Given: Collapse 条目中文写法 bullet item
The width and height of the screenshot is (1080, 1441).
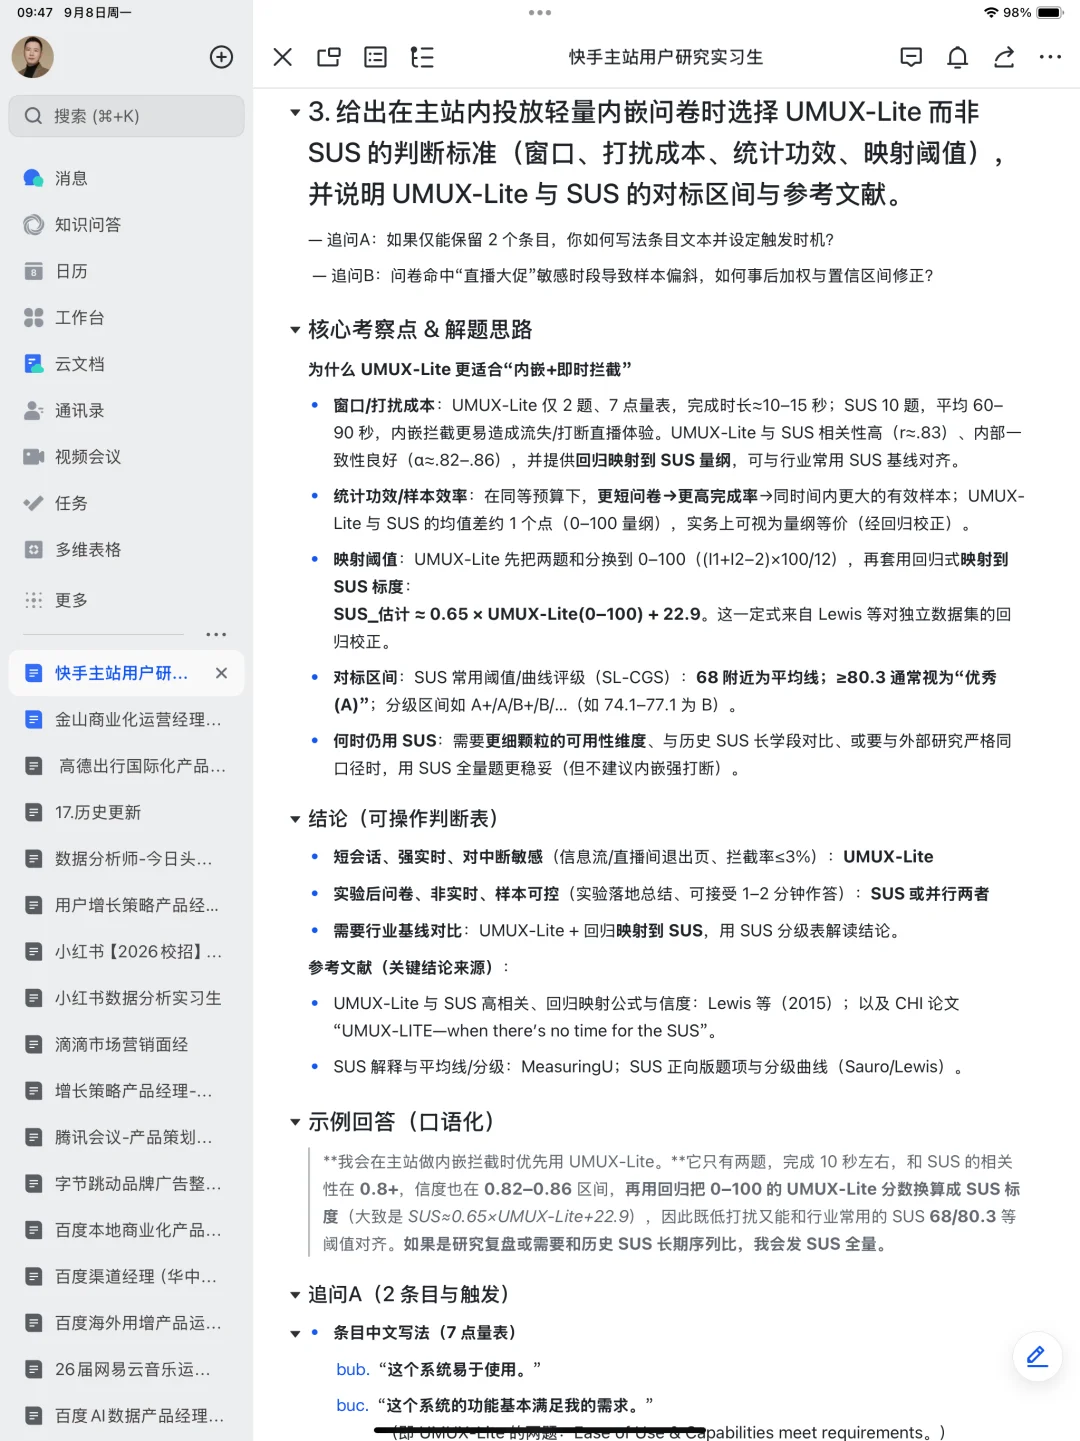Looking at the screenshot, I should tap(295, 1333).
